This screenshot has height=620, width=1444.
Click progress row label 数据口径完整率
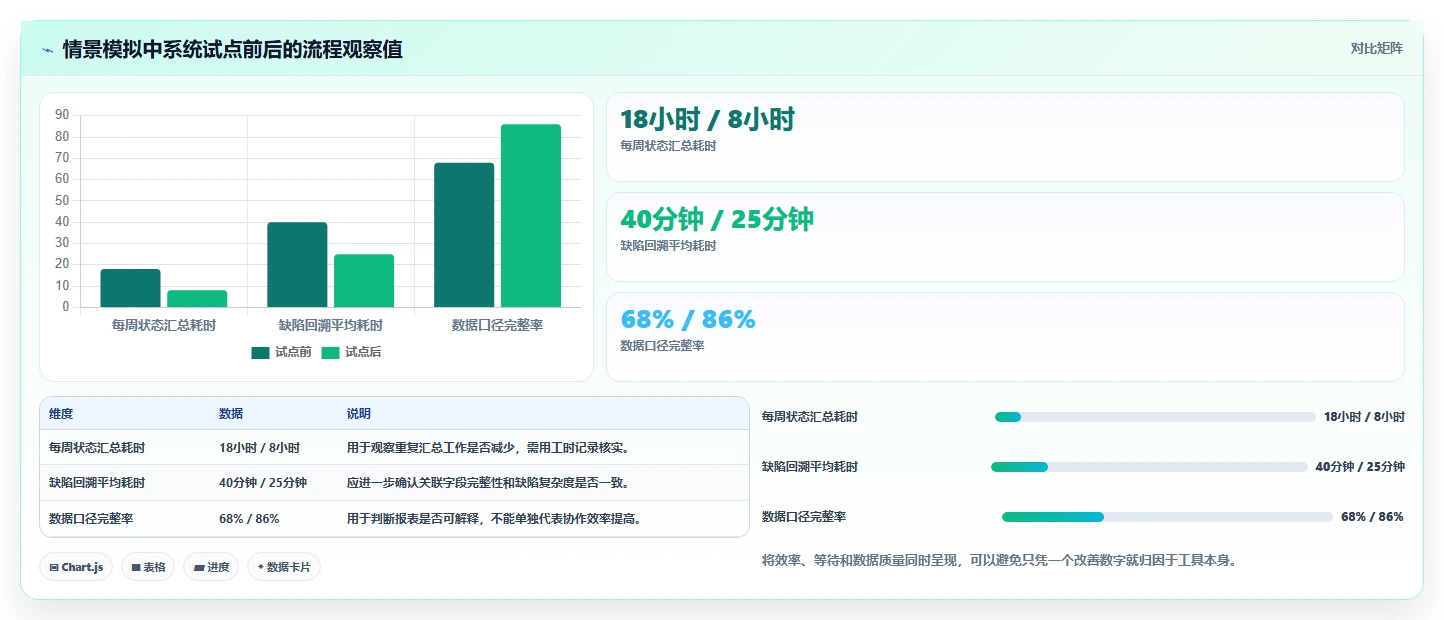click(x=804, y=517)
